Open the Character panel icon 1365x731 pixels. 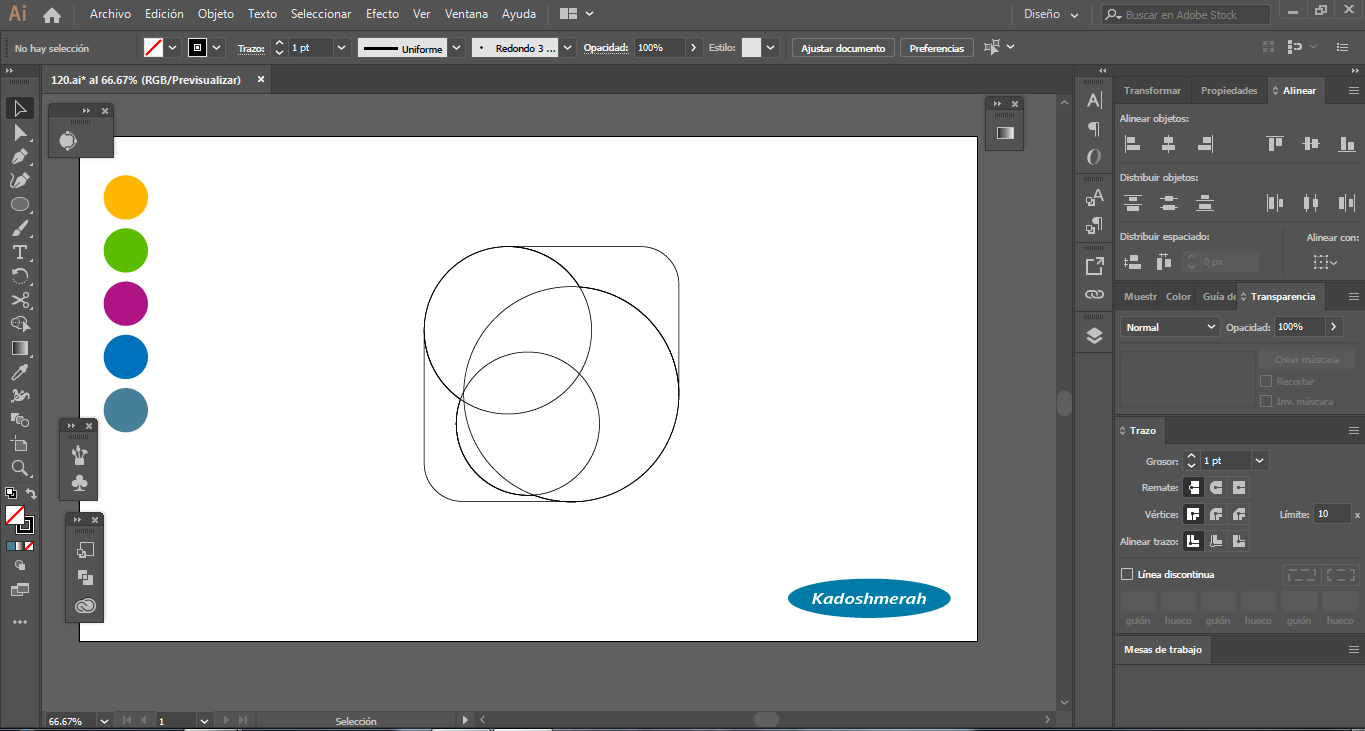point(1094,100)
